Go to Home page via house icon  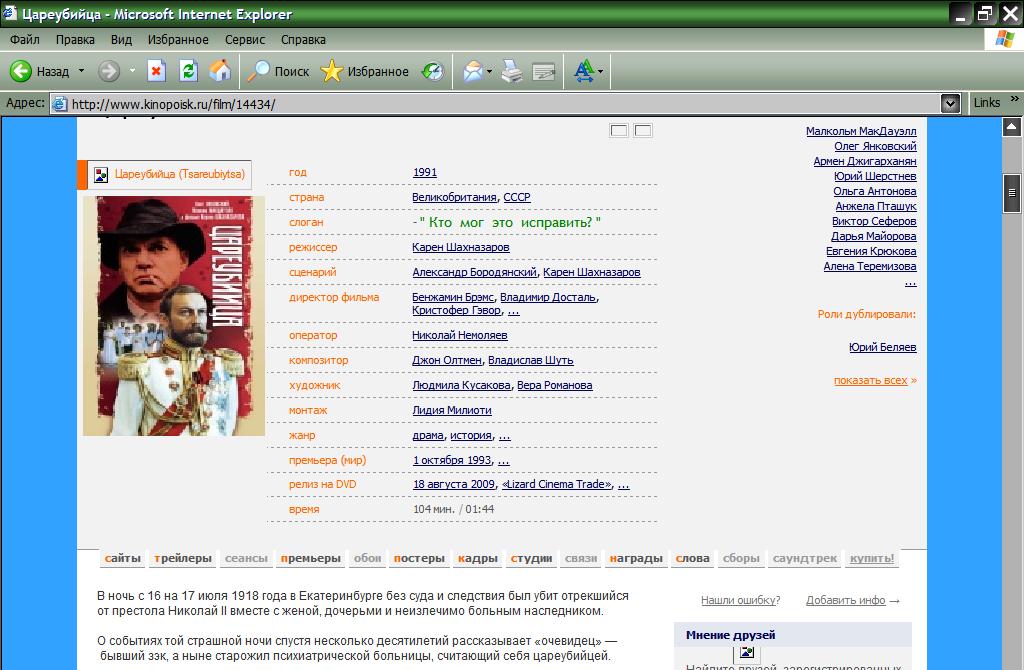coord(220,72)
